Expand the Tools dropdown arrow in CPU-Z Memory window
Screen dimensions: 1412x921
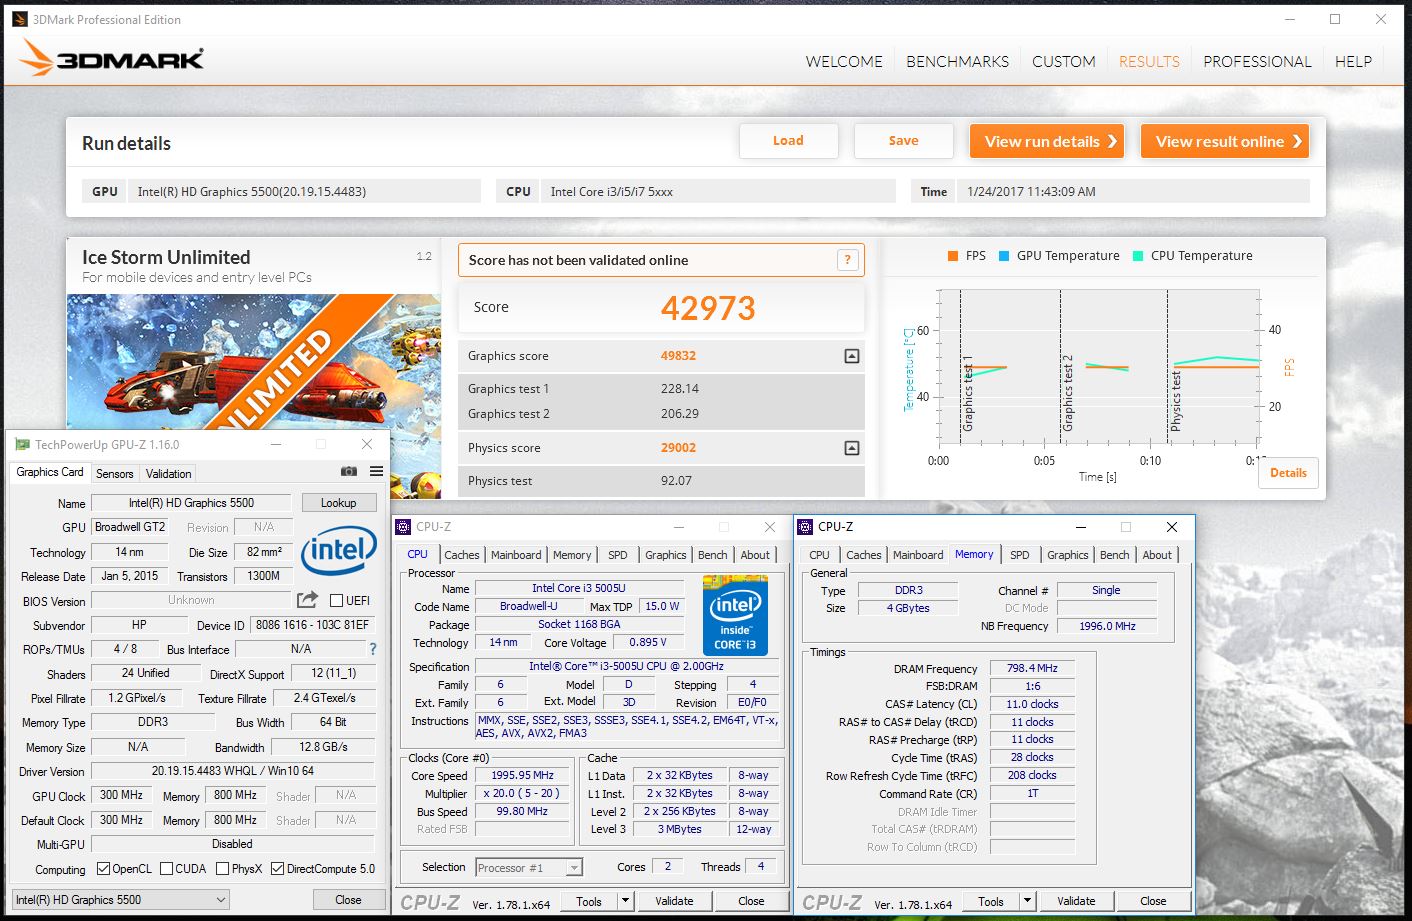(1027, 901)
